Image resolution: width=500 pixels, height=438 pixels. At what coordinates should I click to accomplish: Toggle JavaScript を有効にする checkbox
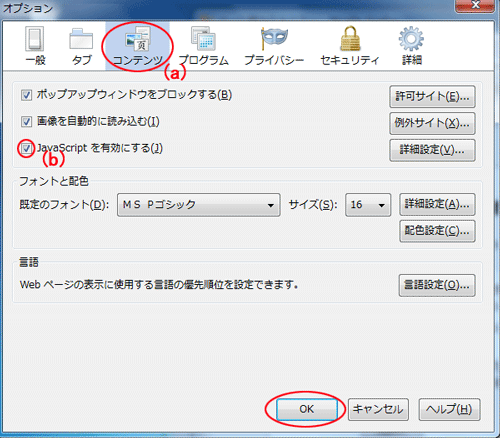tap(26, 148)
